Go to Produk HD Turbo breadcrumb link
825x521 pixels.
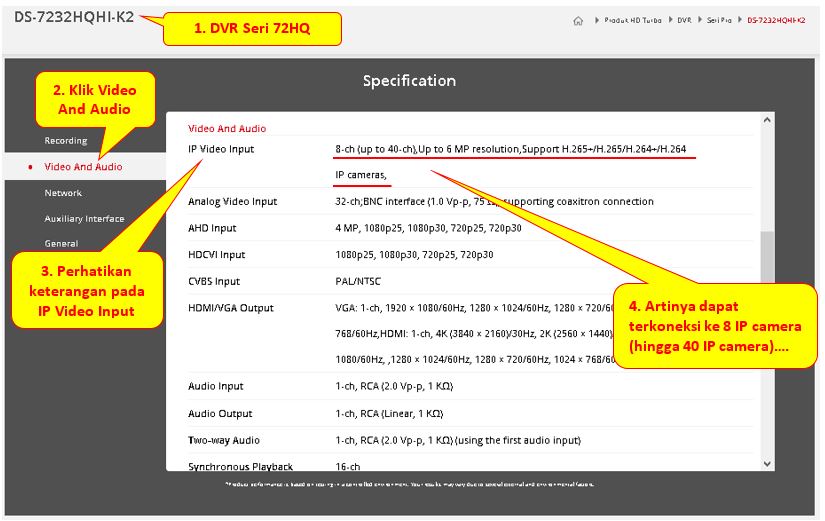(x=632, y=20)
